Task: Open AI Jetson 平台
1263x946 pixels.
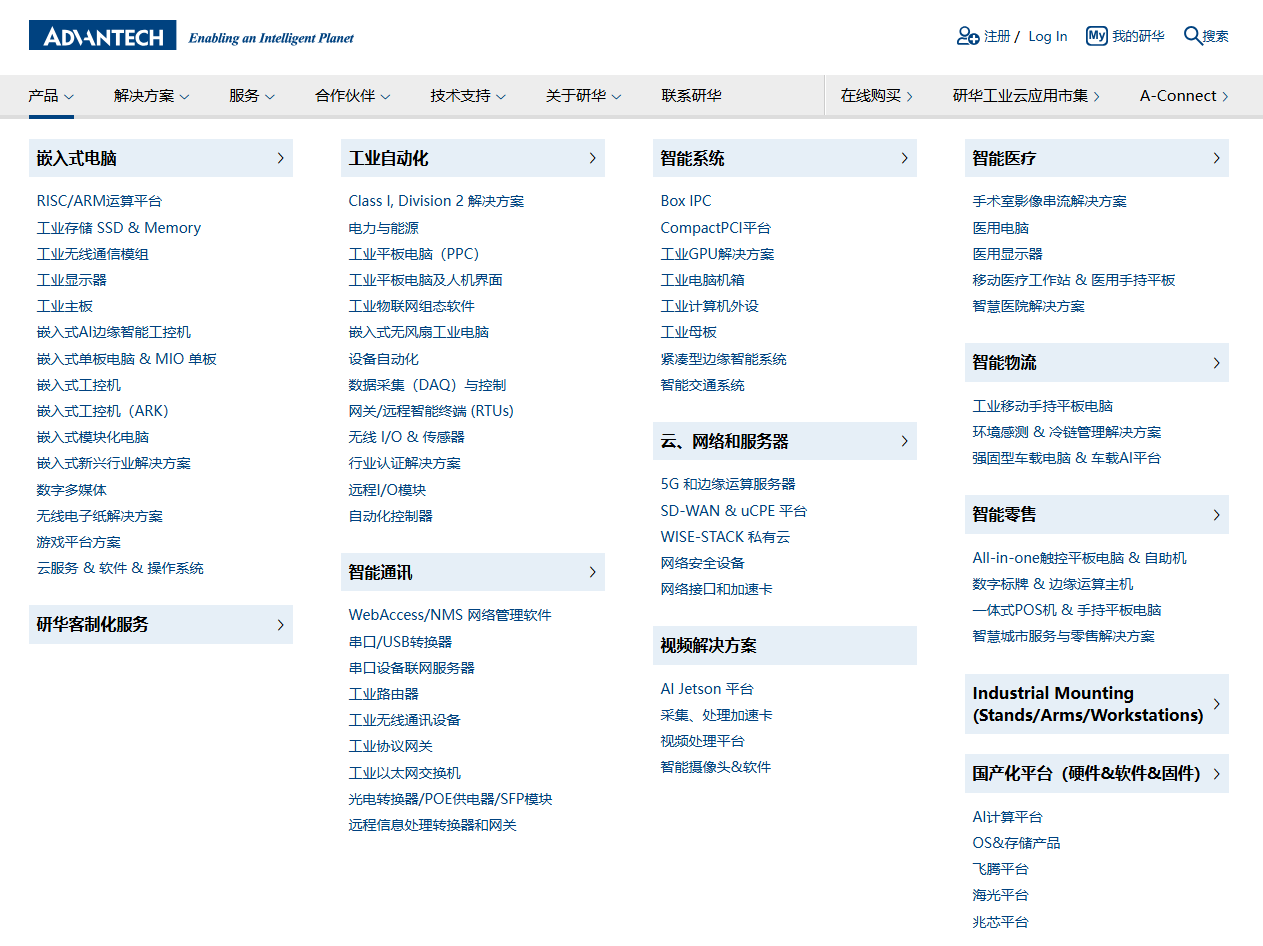Action: (707, 689)
